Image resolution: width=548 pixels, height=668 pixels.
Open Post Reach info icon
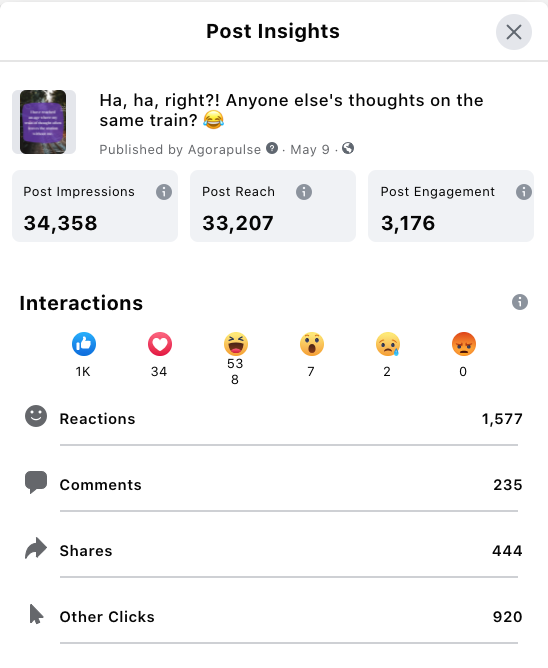(x=304, y=192)
